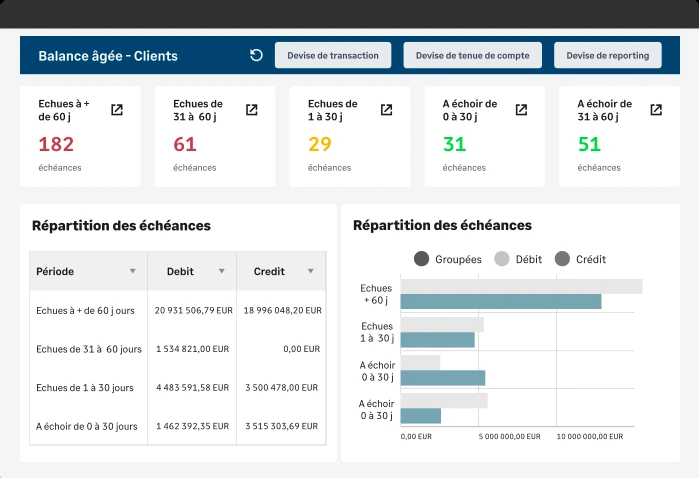Expand the Période column filter arrow
Viewport: 699px width, 478px height.
(132, 271)
